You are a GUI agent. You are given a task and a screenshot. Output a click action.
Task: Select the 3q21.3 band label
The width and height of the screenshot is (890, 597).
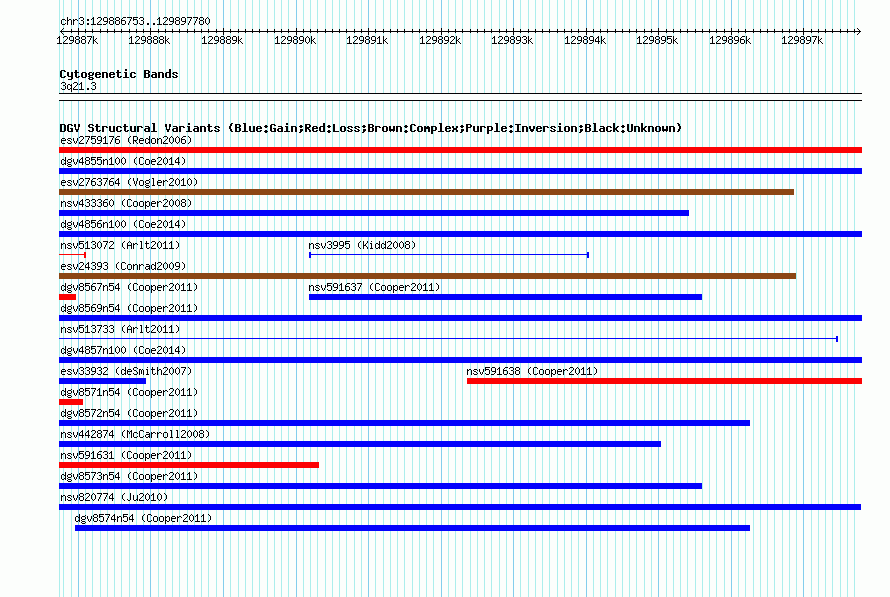(x=78, y=86)
